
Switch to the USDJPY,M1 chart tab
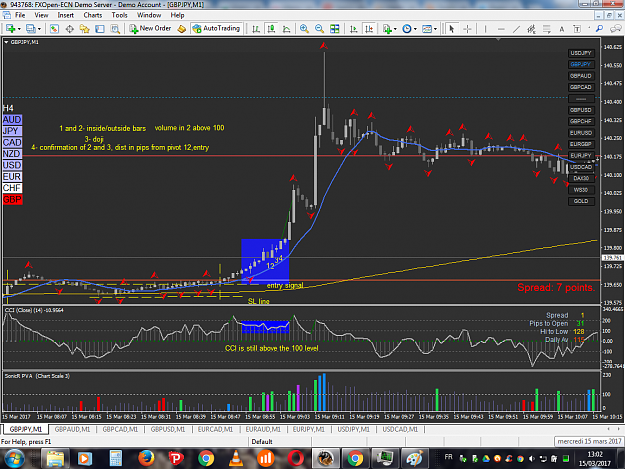354,429
